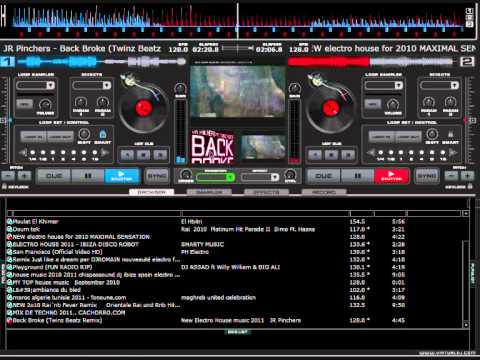Raise deck 2 pitch with the plus button
The height and width of the screenshot is (360, 480).
(x=467, y=176)
